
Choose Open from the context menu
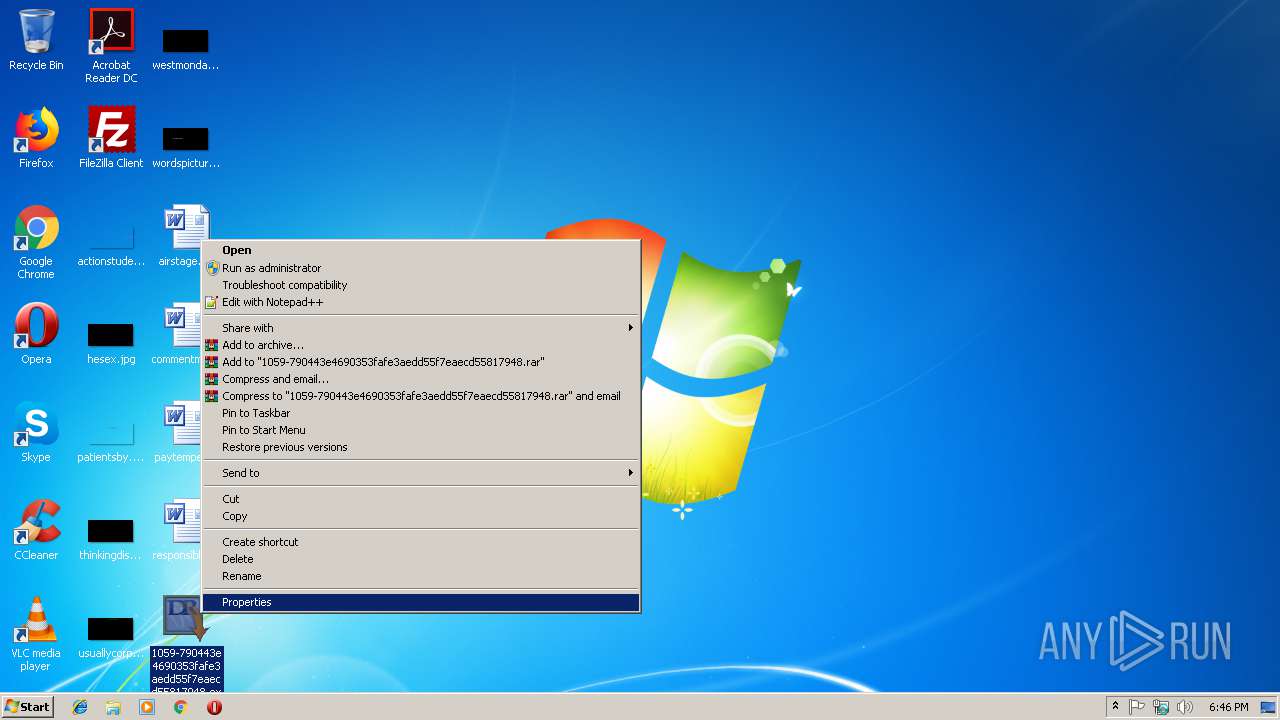tap(421, 250)
